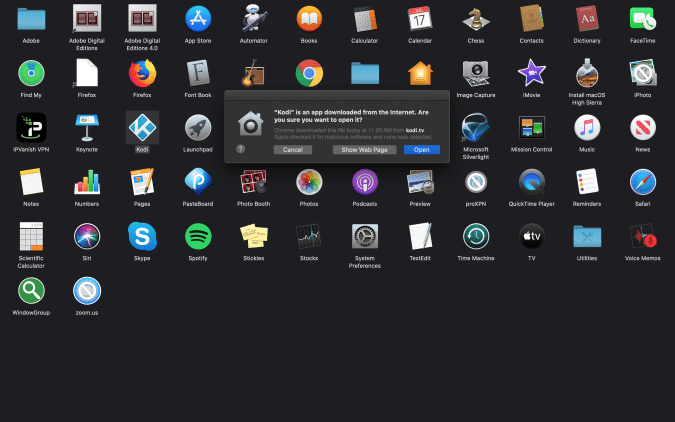Launch Keynote
The height and width of the screenshot is (422, 675).
click(87, 127)
